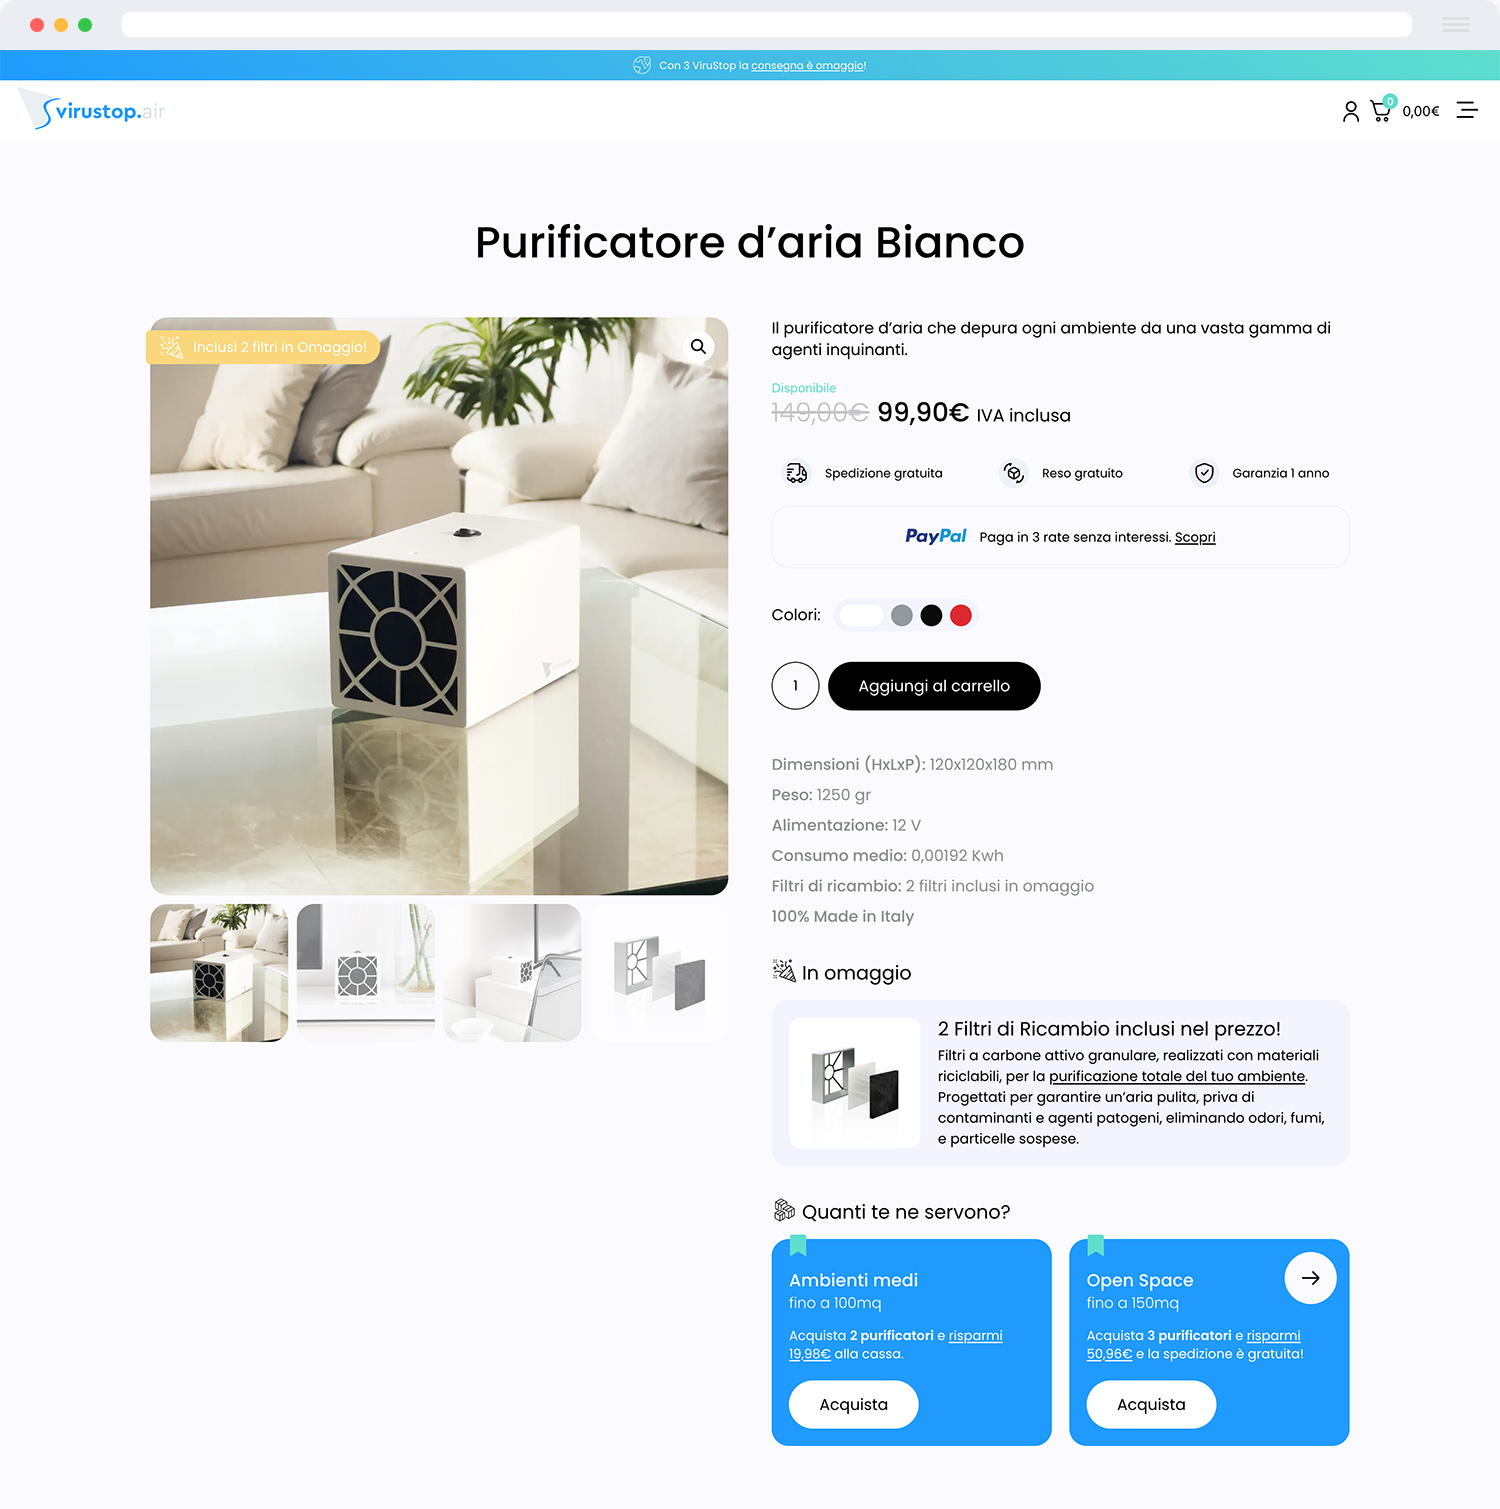1500x1509 pixels.
Task: Click the virustop.air logo
Action: [93, 109]
